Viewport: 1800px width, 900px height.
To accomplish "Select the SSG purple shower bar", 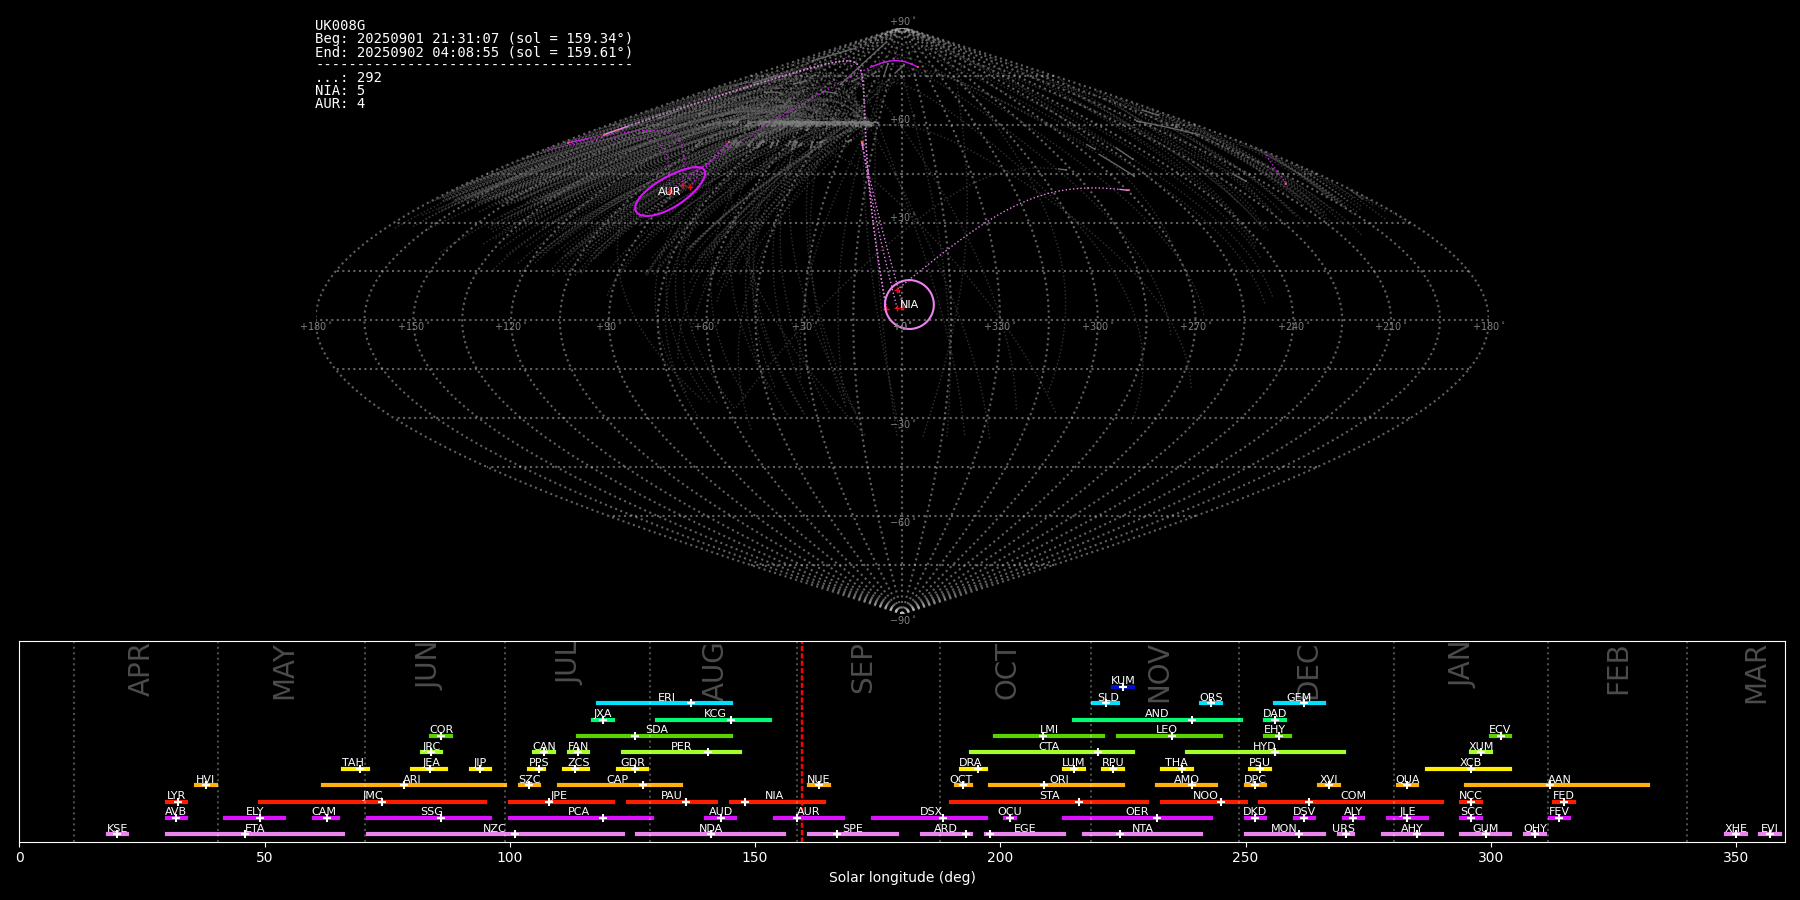I will pyautogui.click(x=428, y=818).
